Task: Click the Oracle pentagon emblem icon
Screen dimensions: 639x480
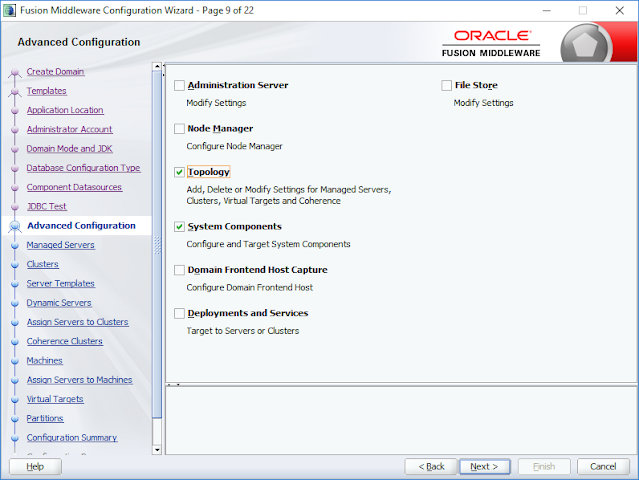Action: tap(584, 45)
